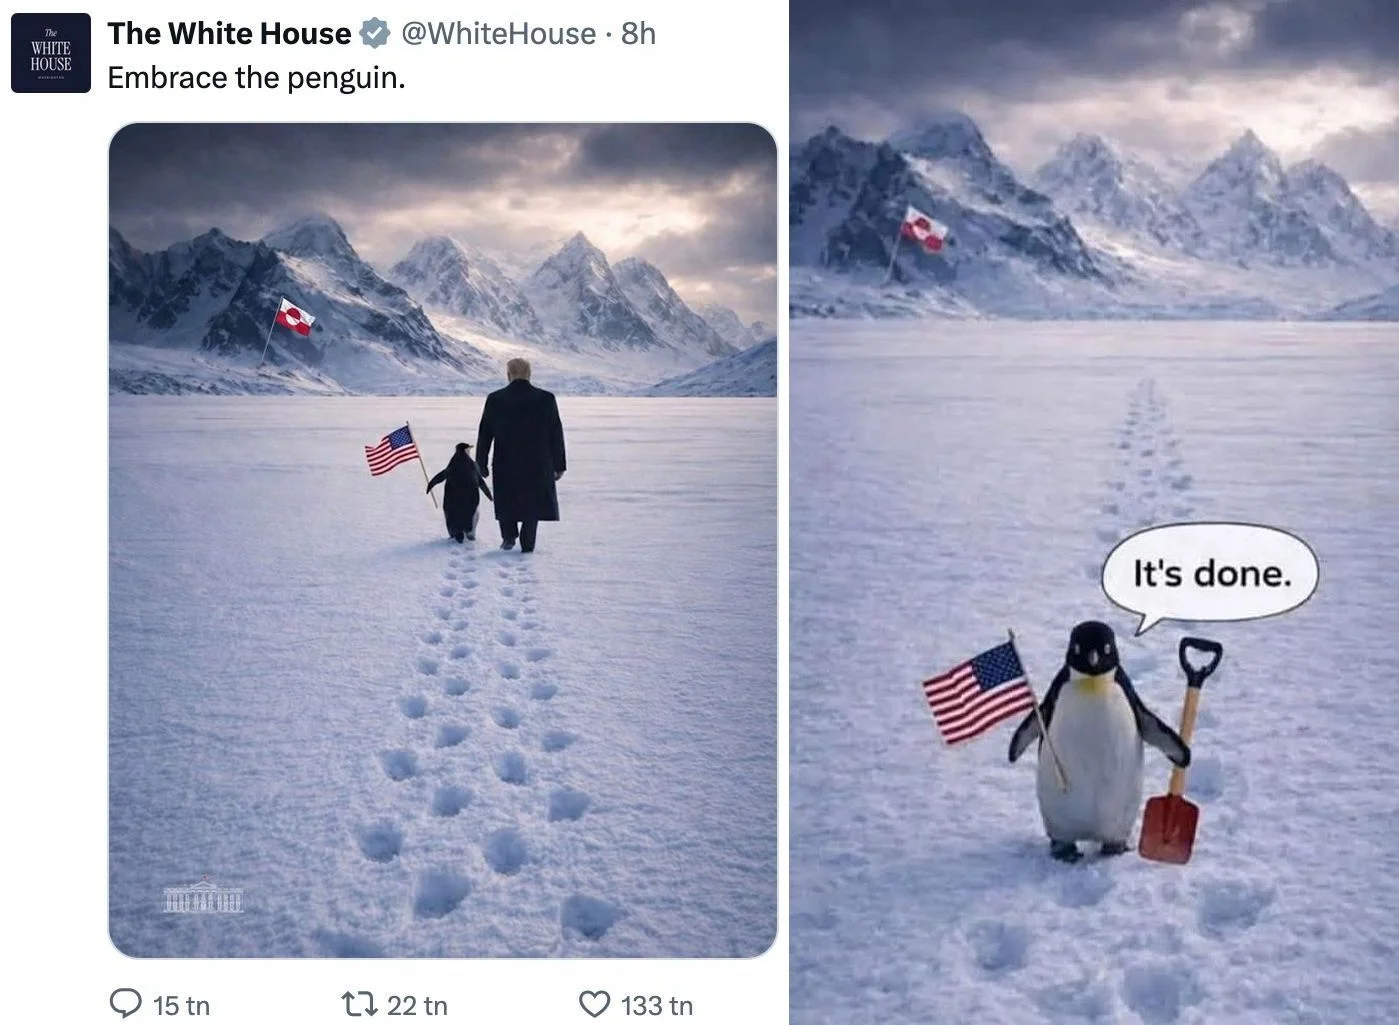View the 133 tn likes count
Screen dimensions: 1399x1025
pos(656,1005)
